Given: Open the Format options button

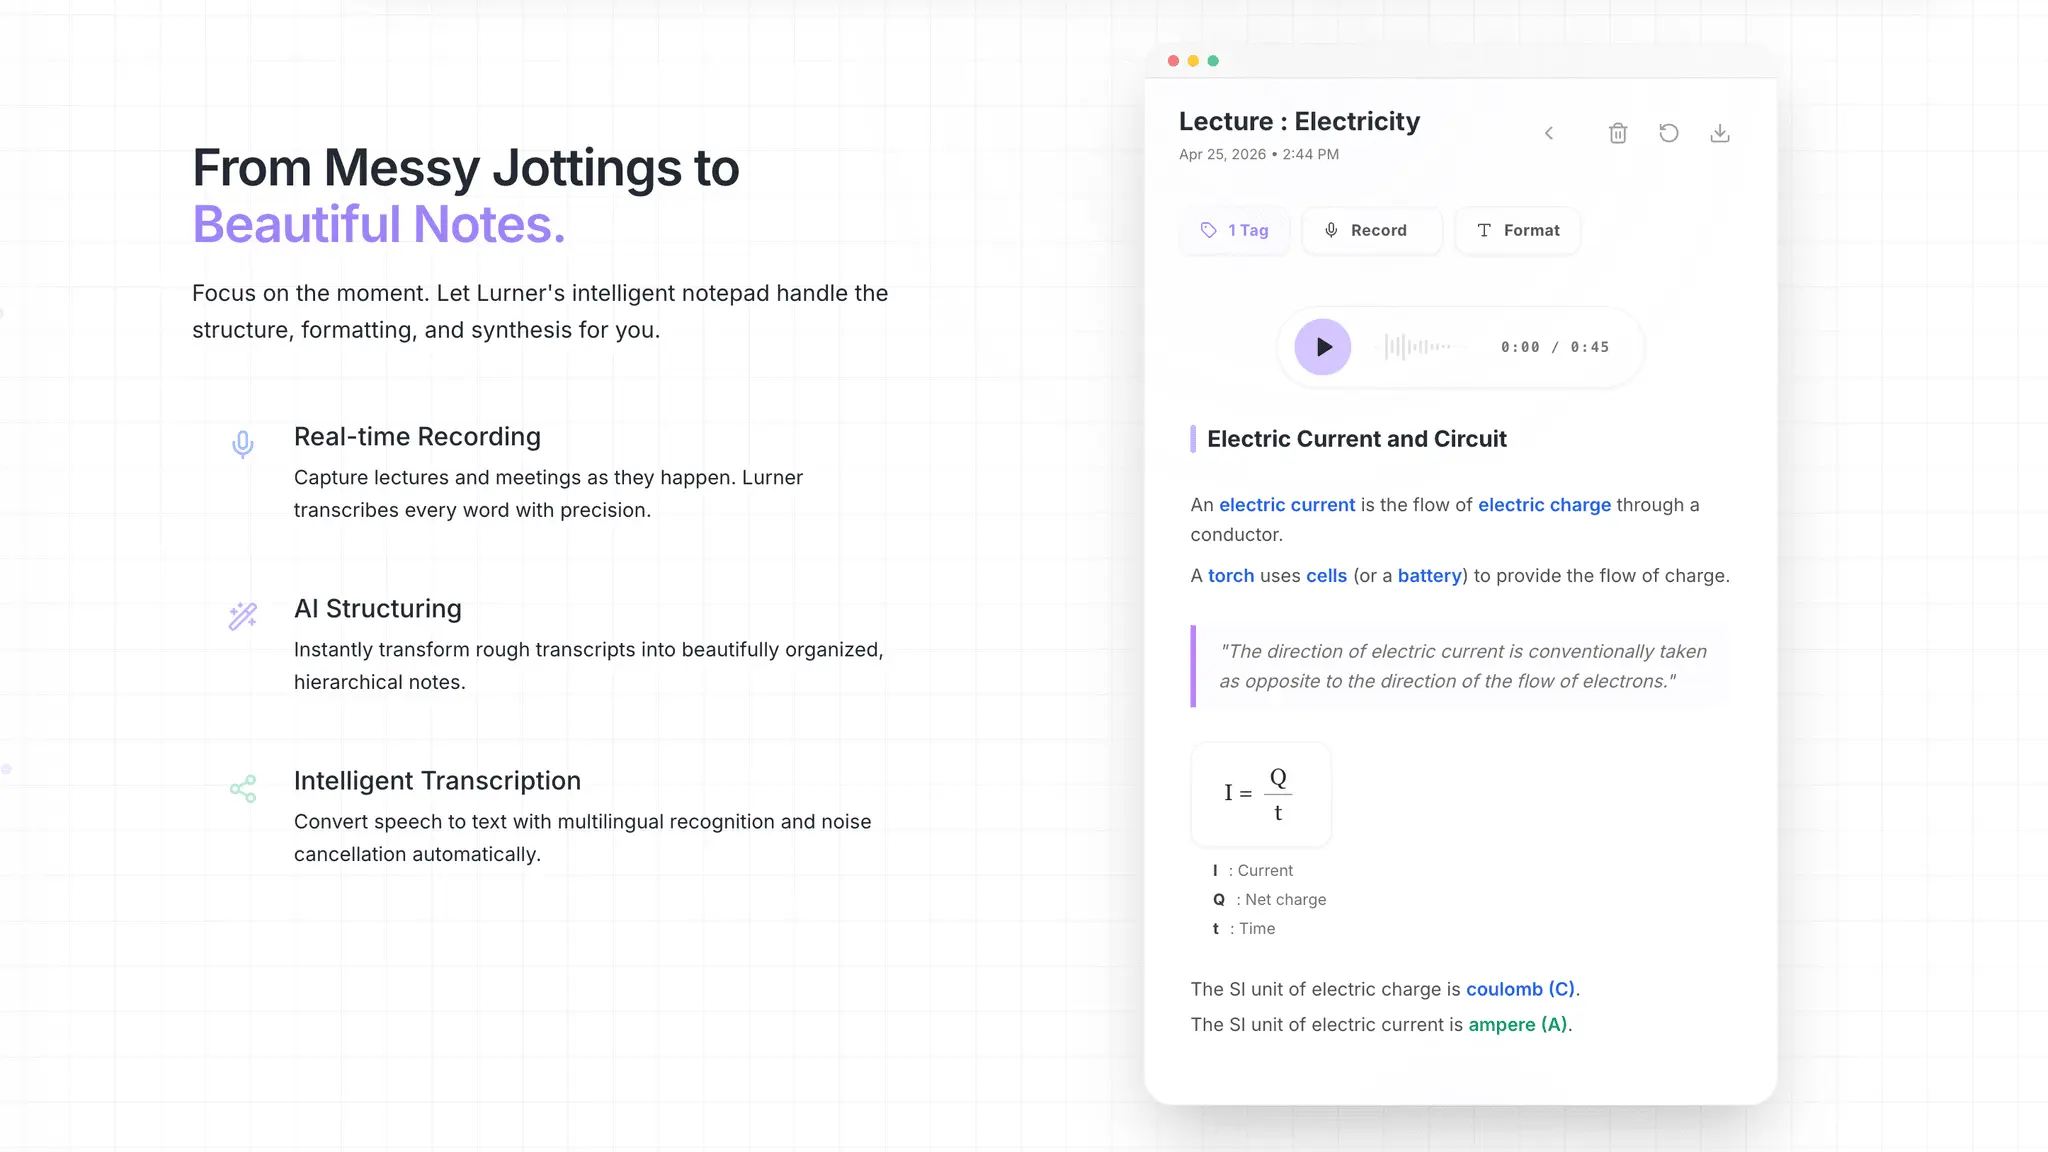Looking at the screenshot, I should [x=1518, y=230].
